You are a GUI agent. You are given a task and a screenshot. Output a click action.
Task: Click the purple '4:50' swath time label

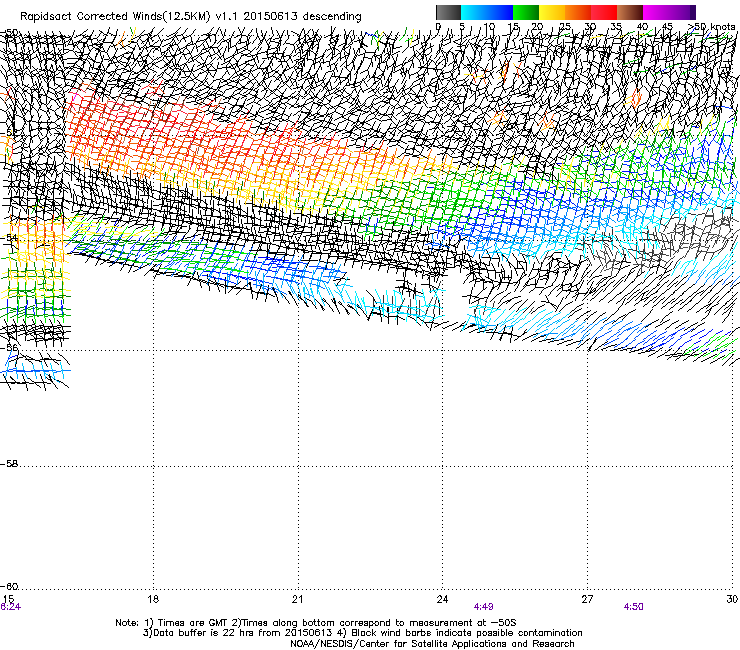click(x=633, y=607)
